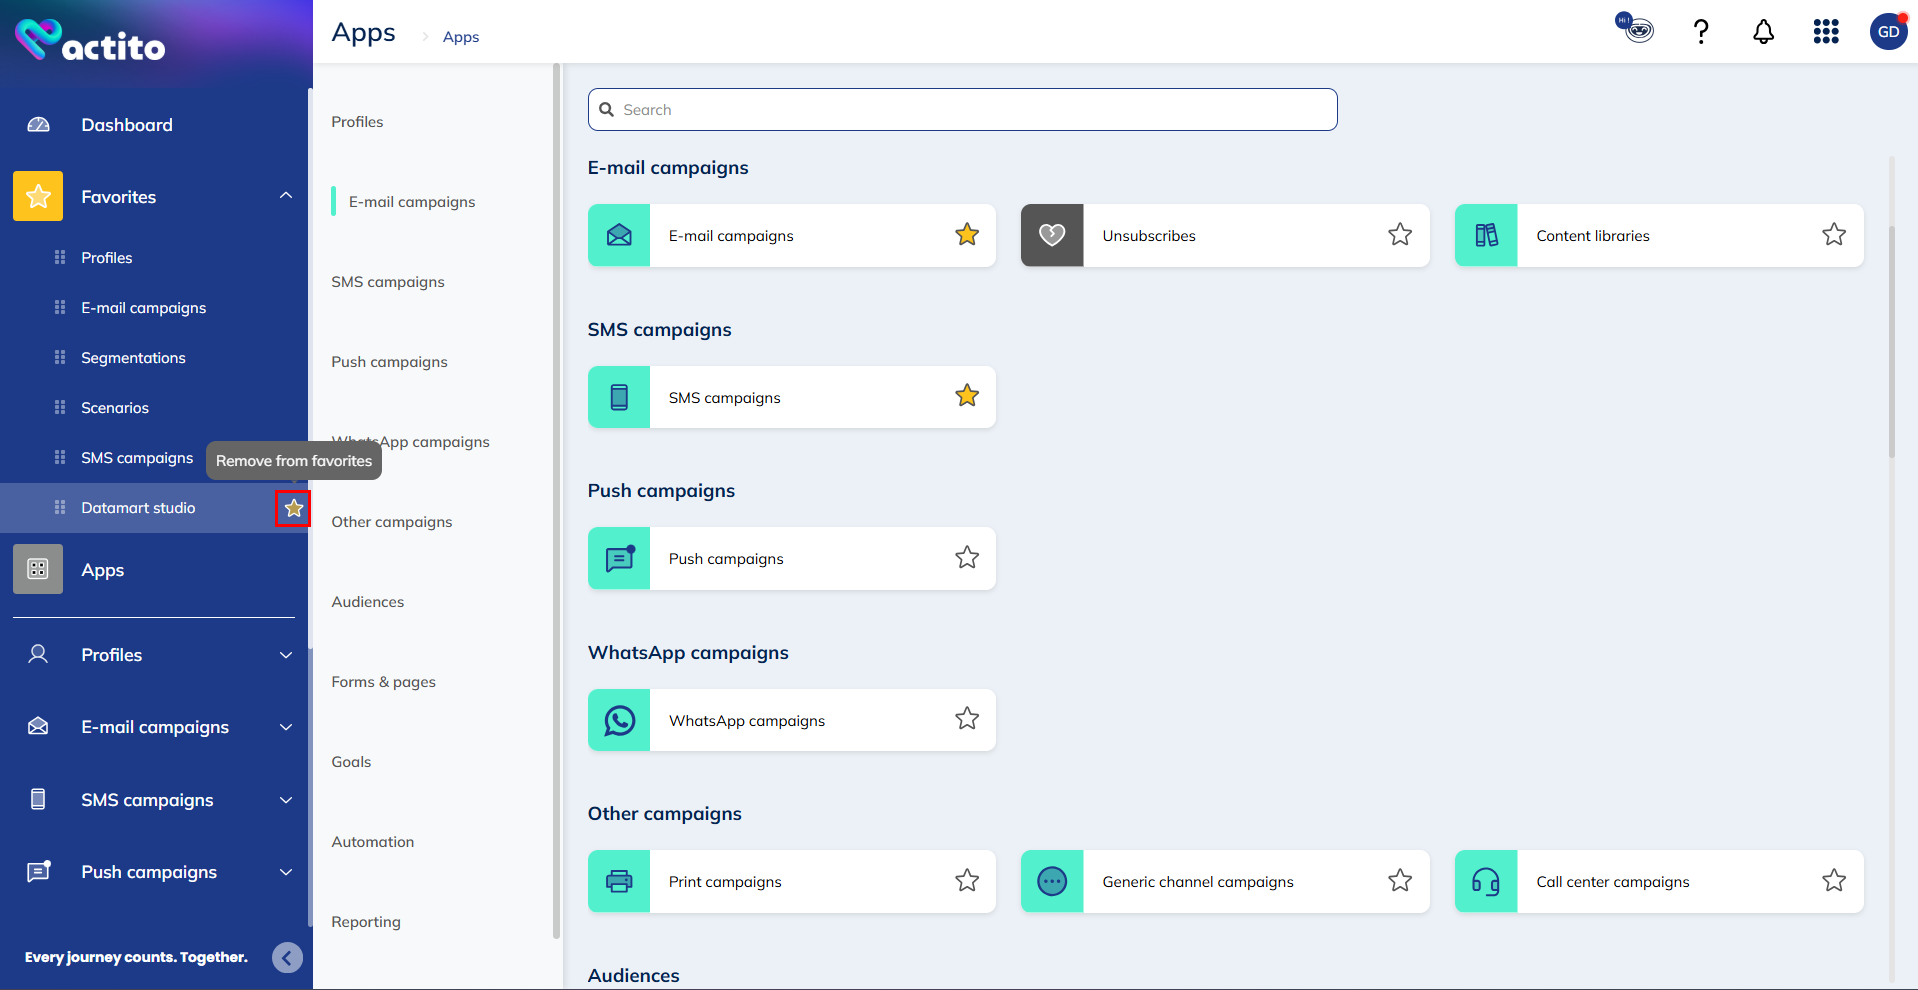Open the nine-dot app launcher grid

coord(1826,32)
